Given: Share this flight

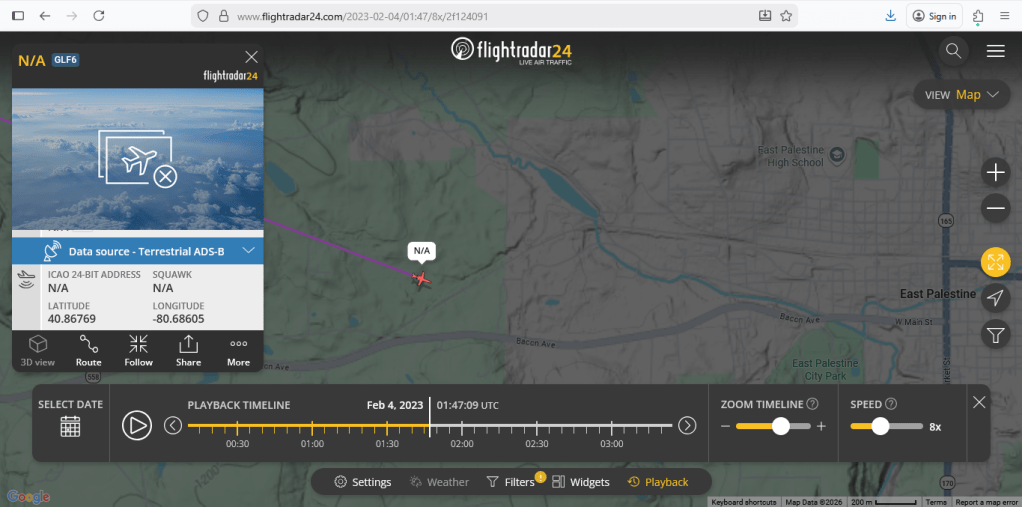Looking at the screenshot, I should pyautogui.click(x=188, y=351).
